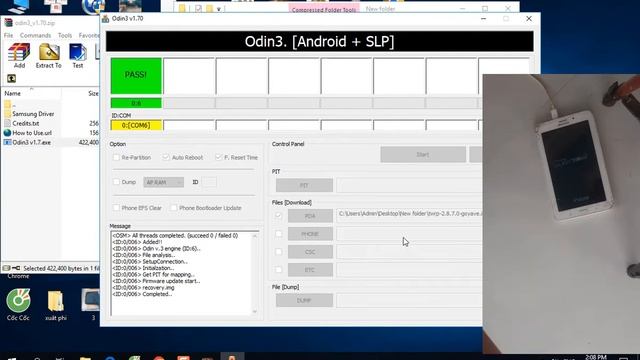Screen dimensions: 640x360
Task: Click the Message log scroll-down arrow
Action: (255, 311)
